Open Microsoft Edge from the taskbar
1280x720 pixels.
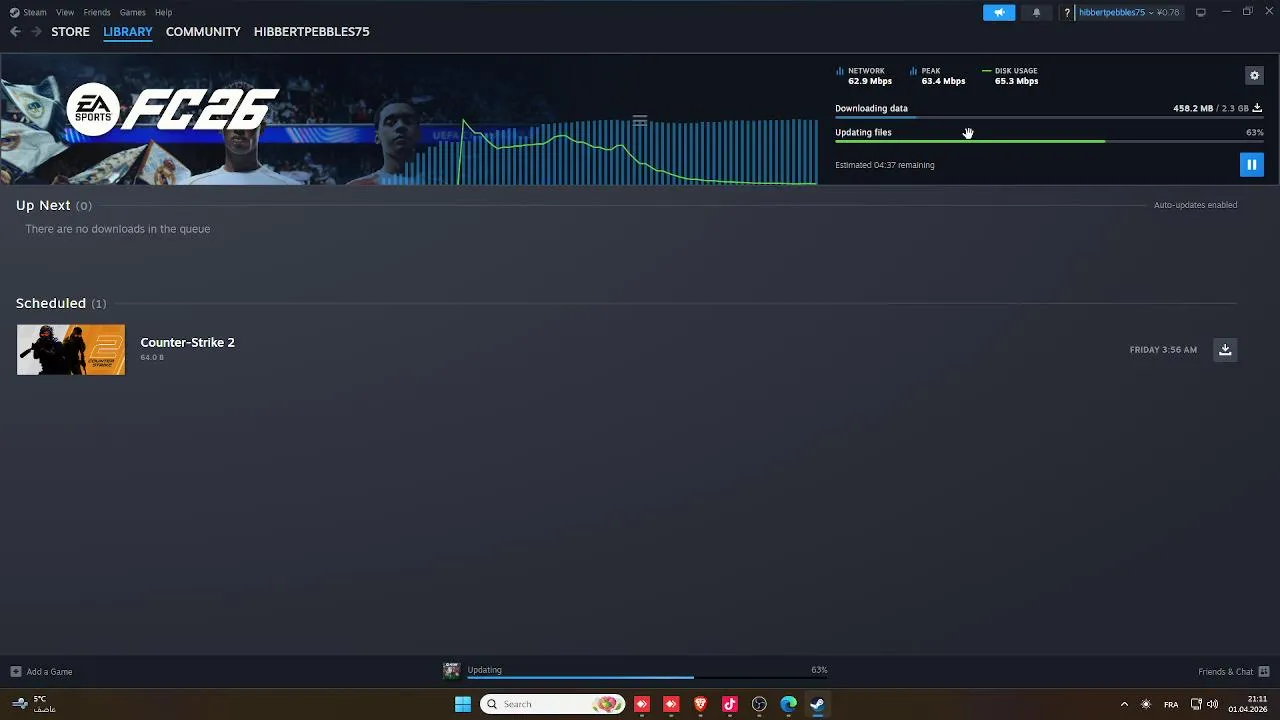point(788,704)
